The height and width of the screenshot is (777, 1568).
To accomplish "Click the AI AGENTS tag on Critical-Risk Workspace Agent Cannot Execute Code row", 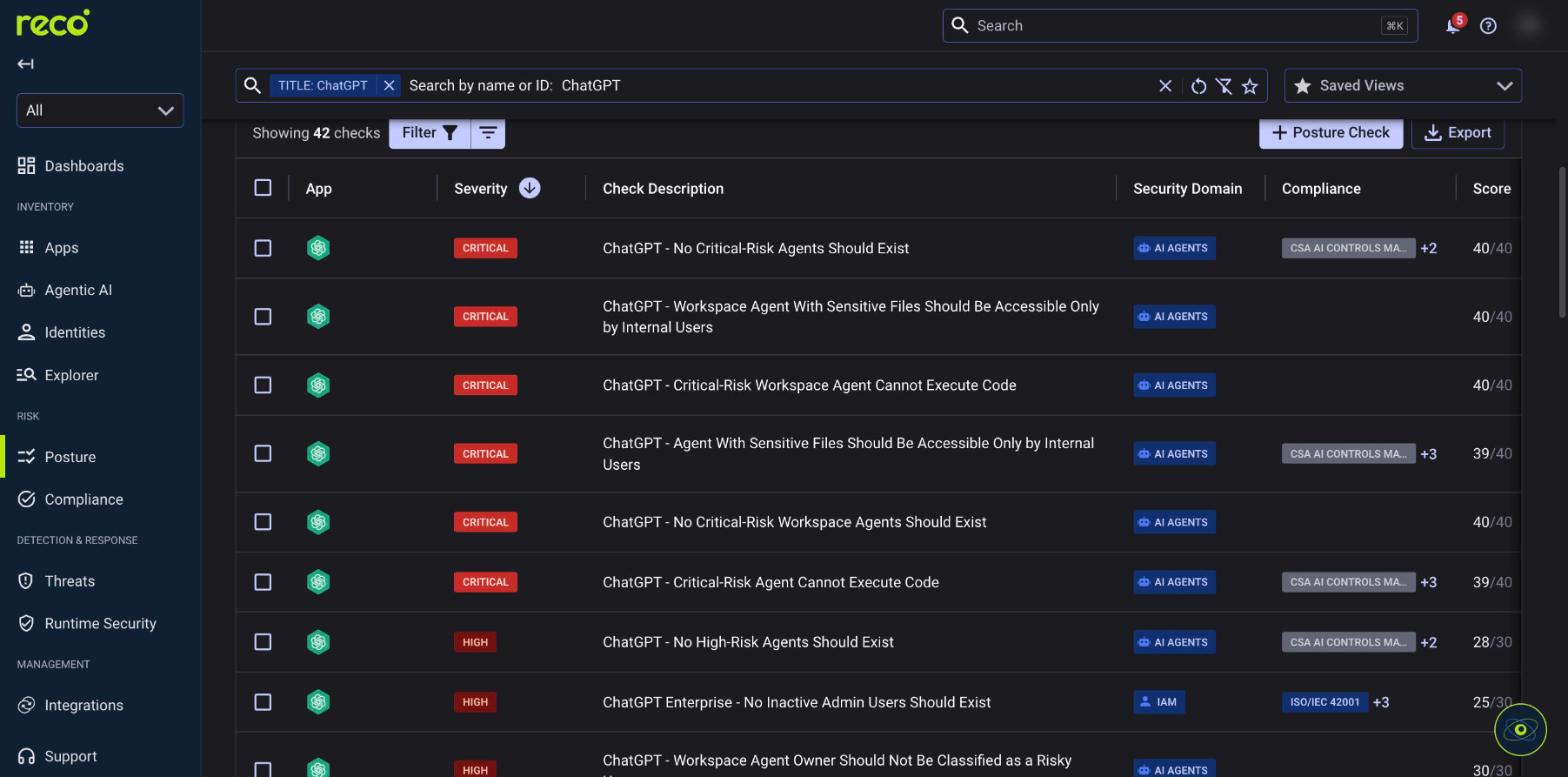I will tap(1174, 385).
